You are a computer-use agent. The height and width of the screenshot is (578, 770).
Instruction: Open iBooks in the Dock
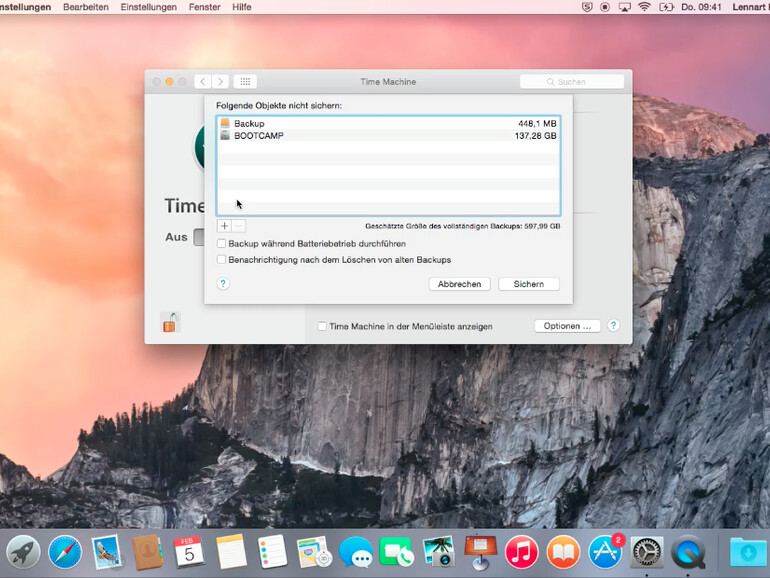[563, 552]
